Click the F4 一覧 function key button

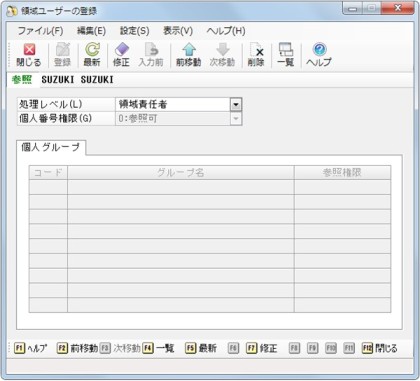tap(158, 348)
